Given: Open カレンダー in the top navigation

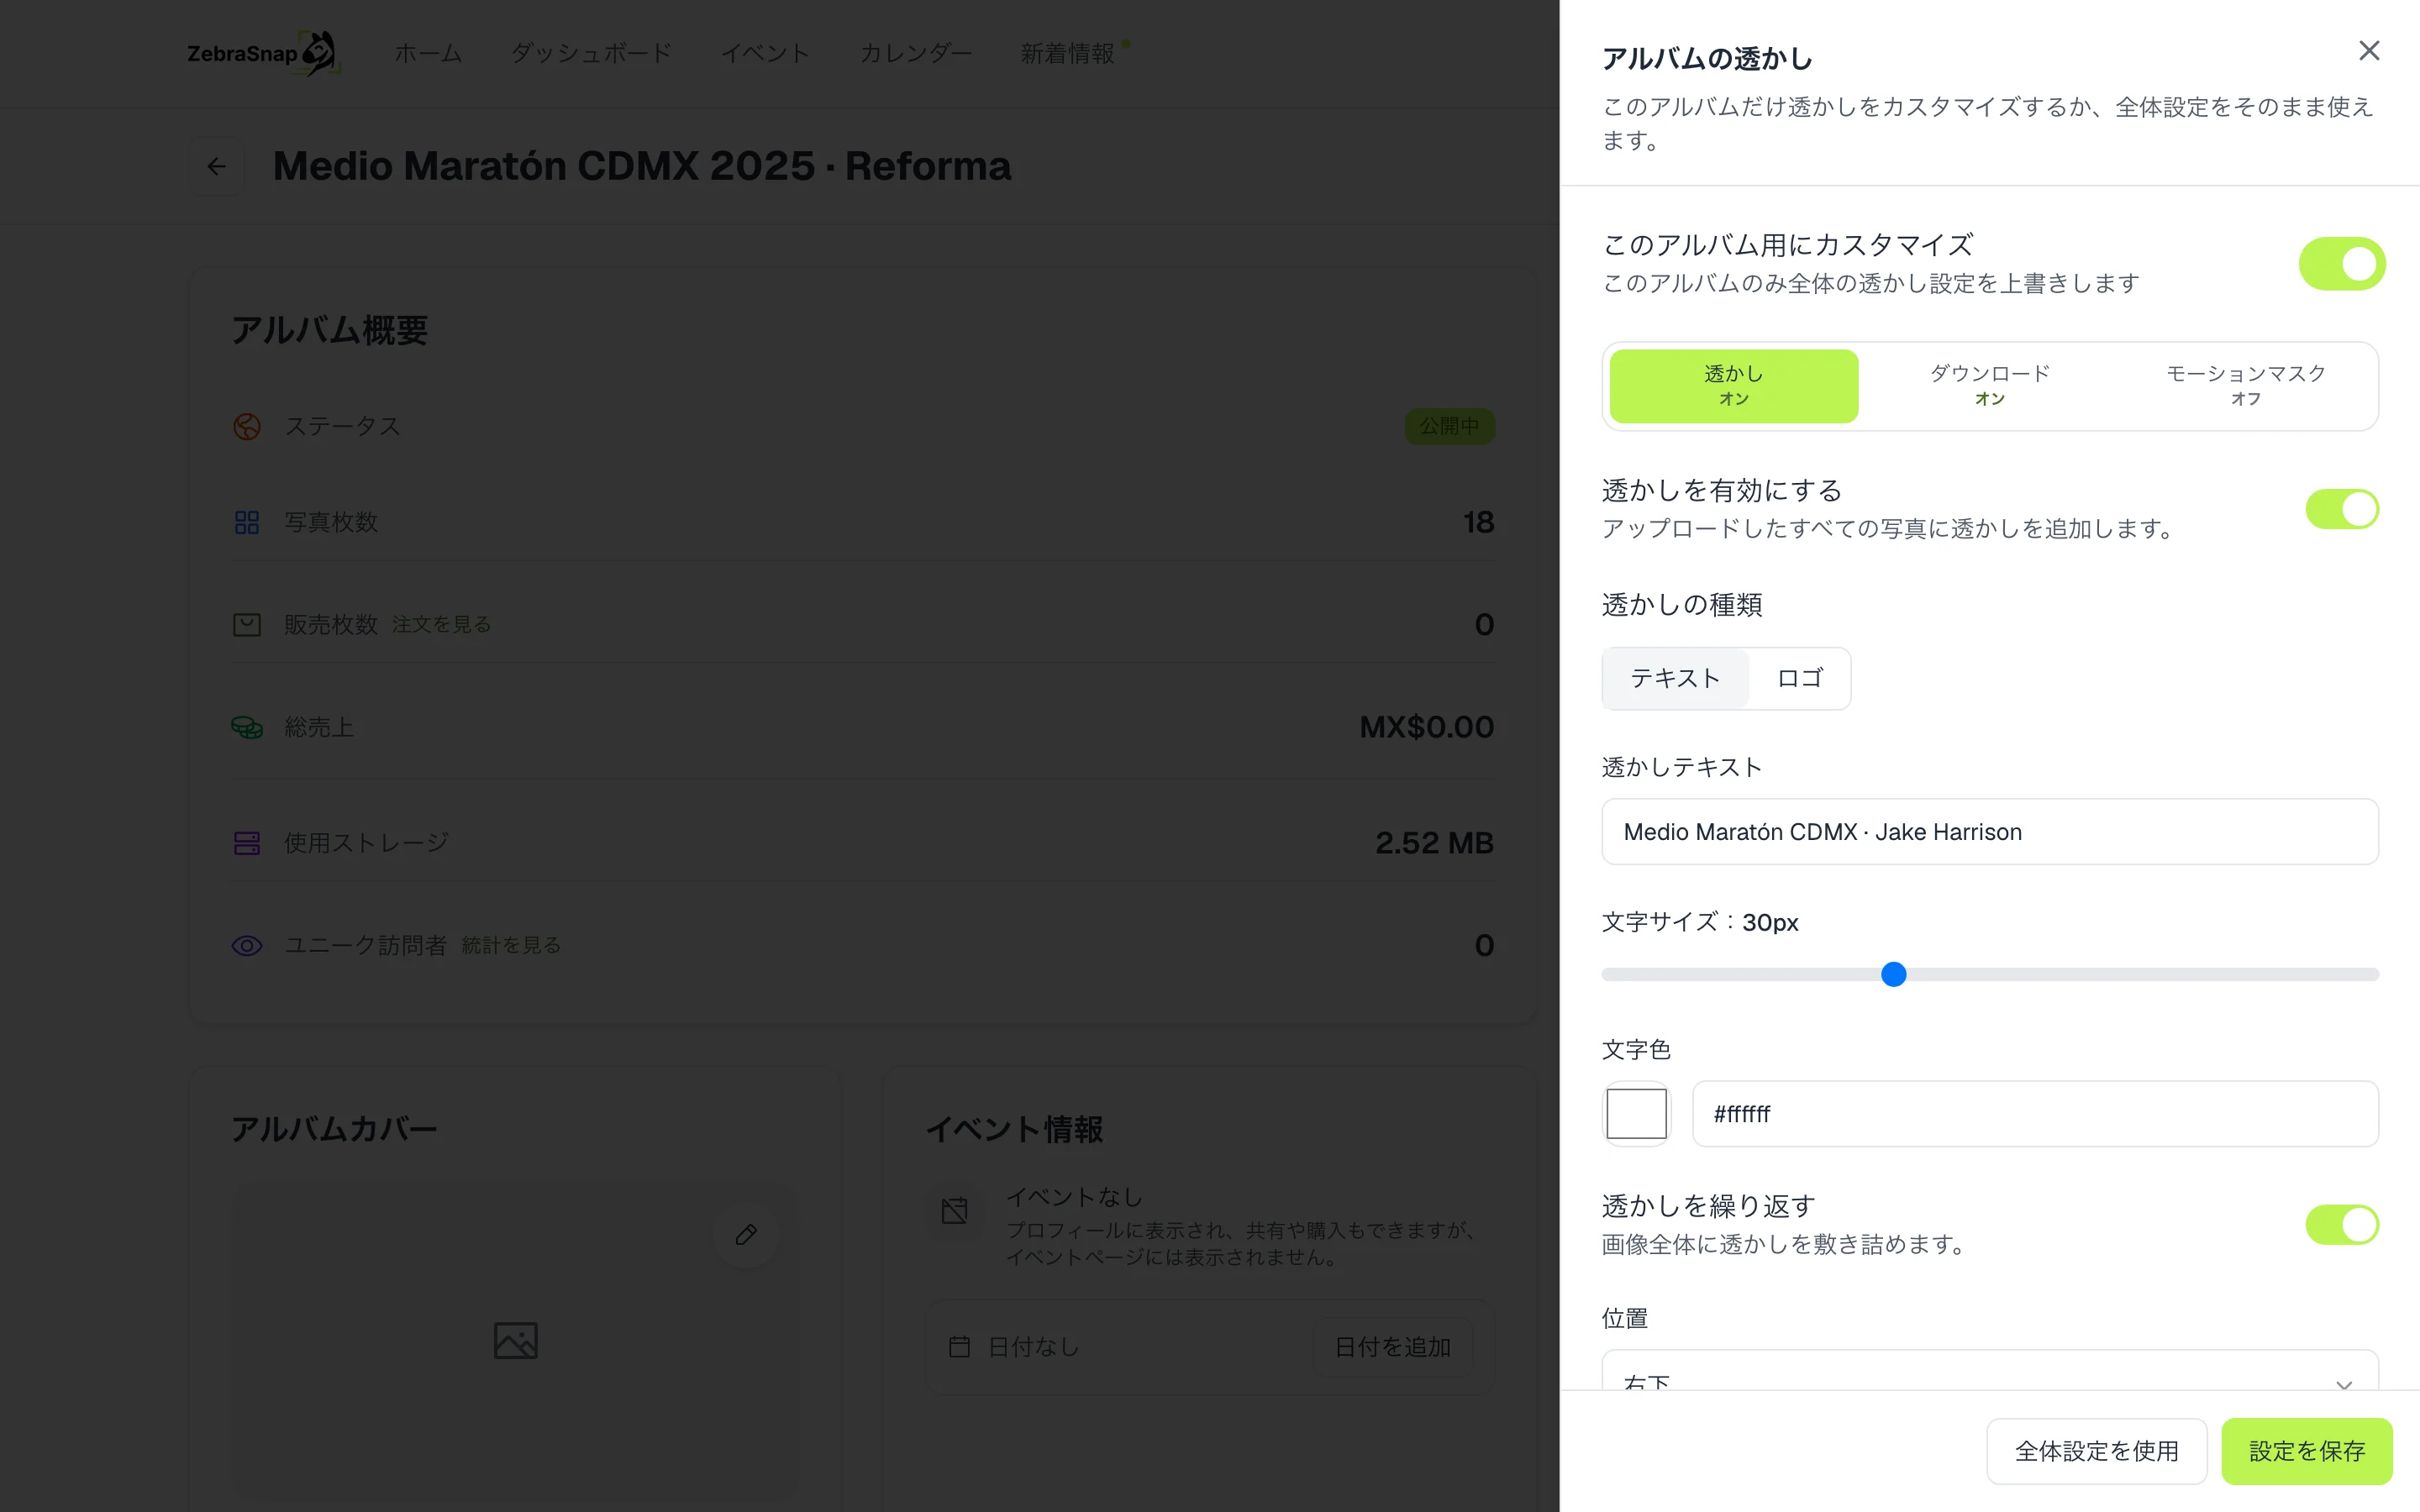Looking at the screenshot, I should [915, 53].
